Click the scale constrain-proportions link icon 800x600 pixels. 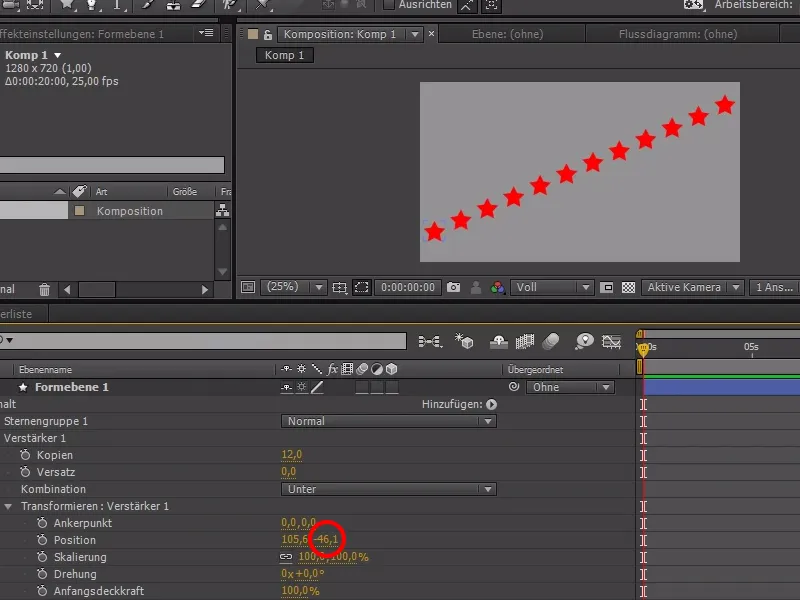click(286, 557)
